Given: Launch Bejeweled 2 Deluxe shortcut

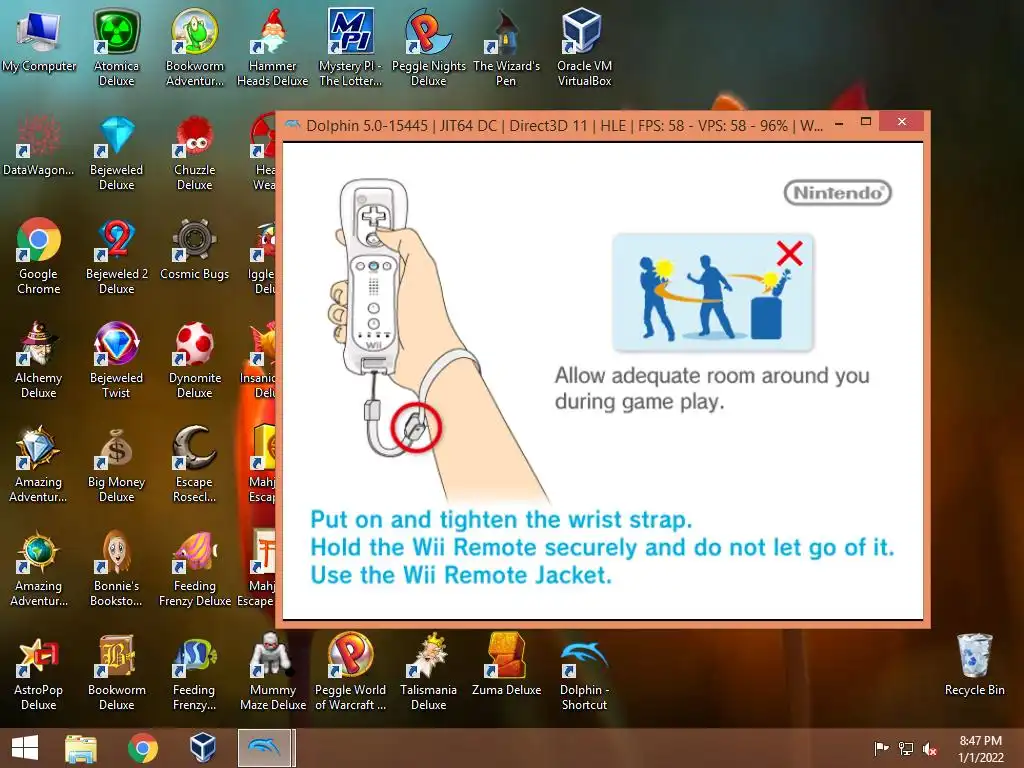Looking at the screenshot, I should [x=116, y=256].
